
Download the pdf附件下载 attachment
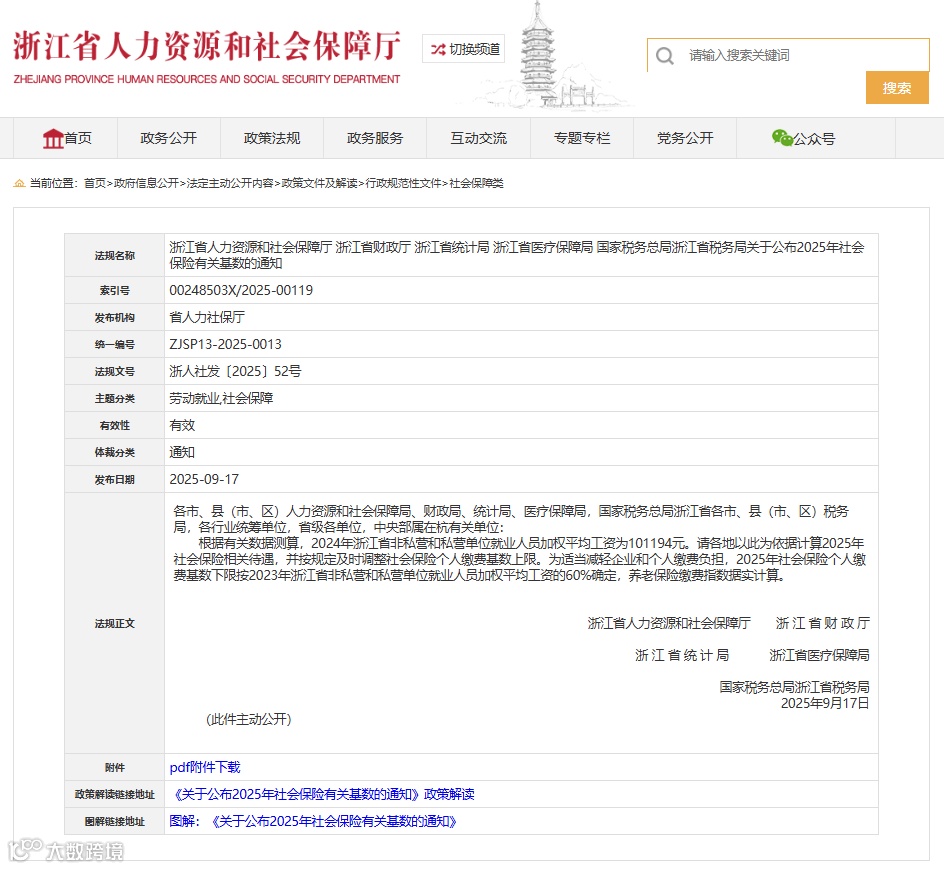pos(205,767)
